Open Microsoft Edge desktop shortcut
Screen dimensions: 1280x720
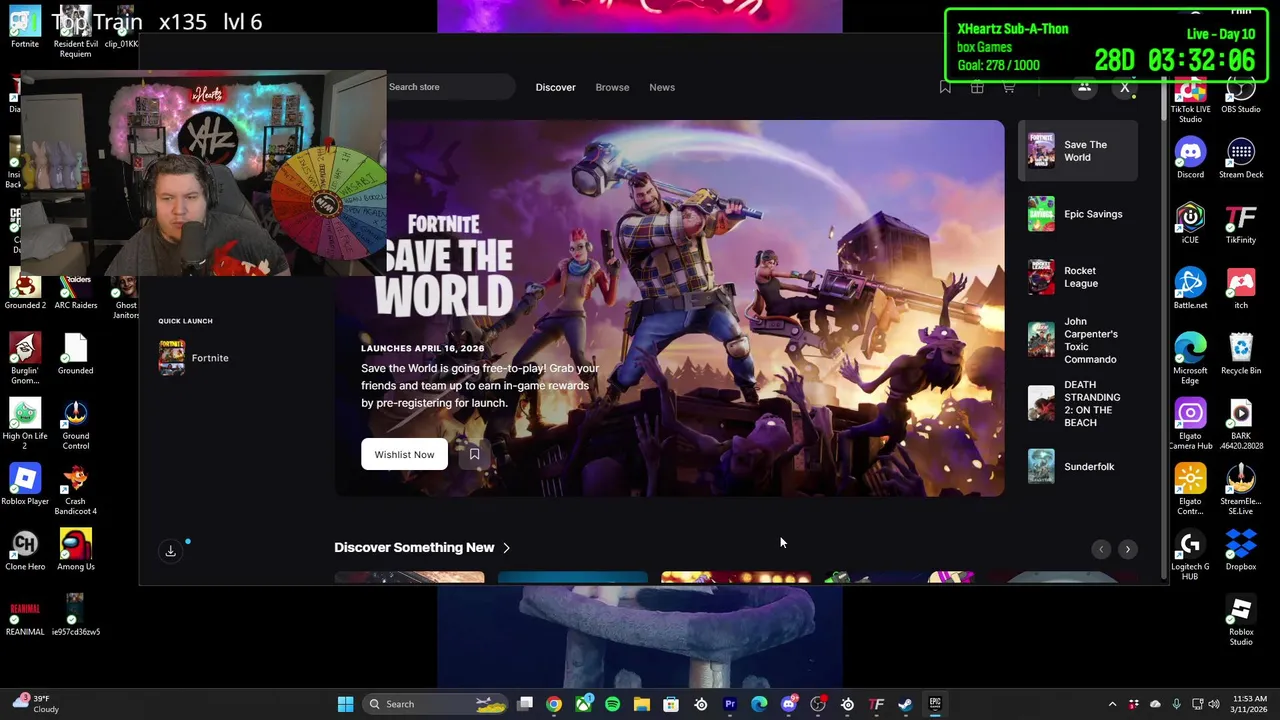[1190, 357]
